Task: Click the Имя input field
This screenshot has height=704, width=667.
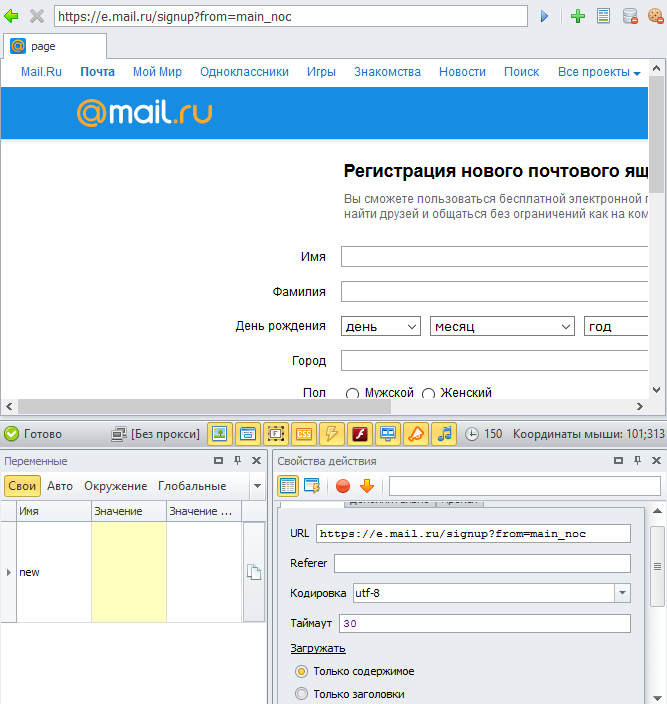Action: tap(495, 256)
